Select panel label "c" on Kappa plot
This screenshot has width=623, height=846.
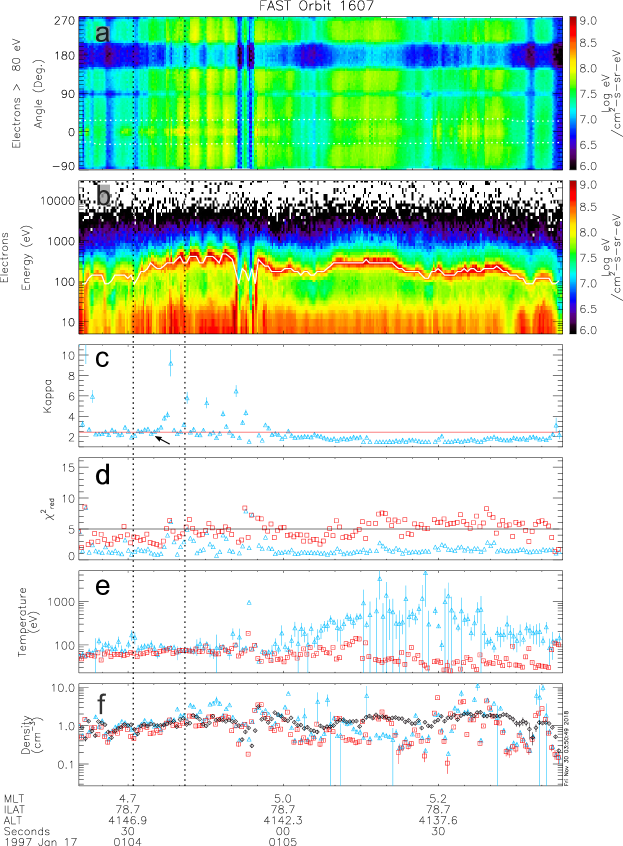pyautogui.click(x=102, y=359)
